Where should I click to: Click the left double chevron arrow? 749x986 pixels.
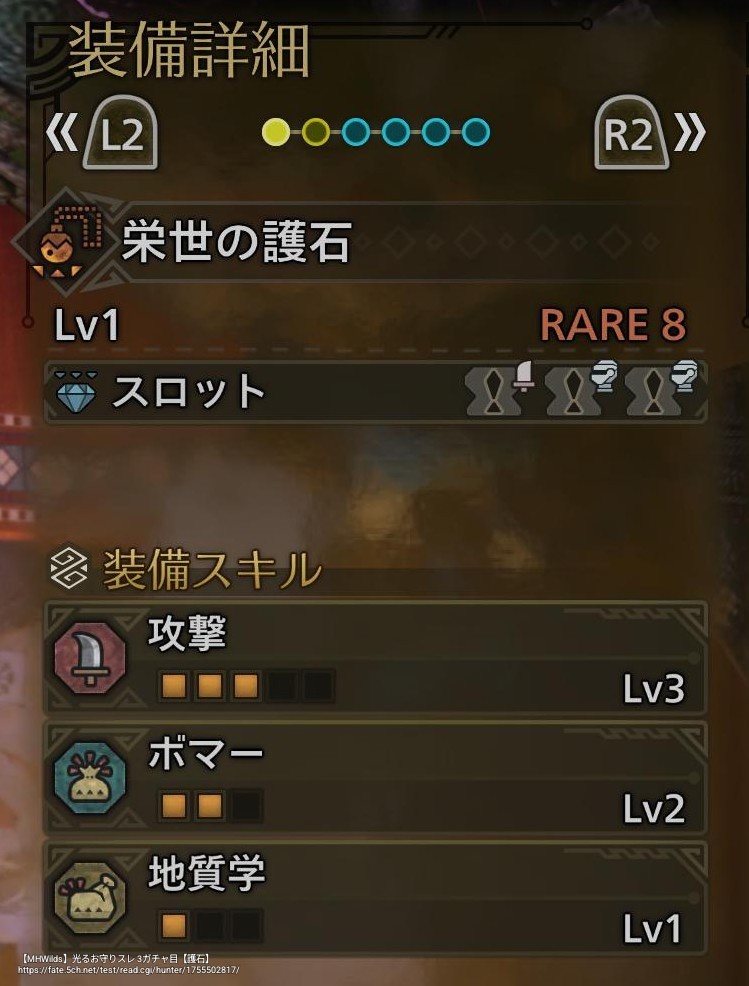[62, 133]
